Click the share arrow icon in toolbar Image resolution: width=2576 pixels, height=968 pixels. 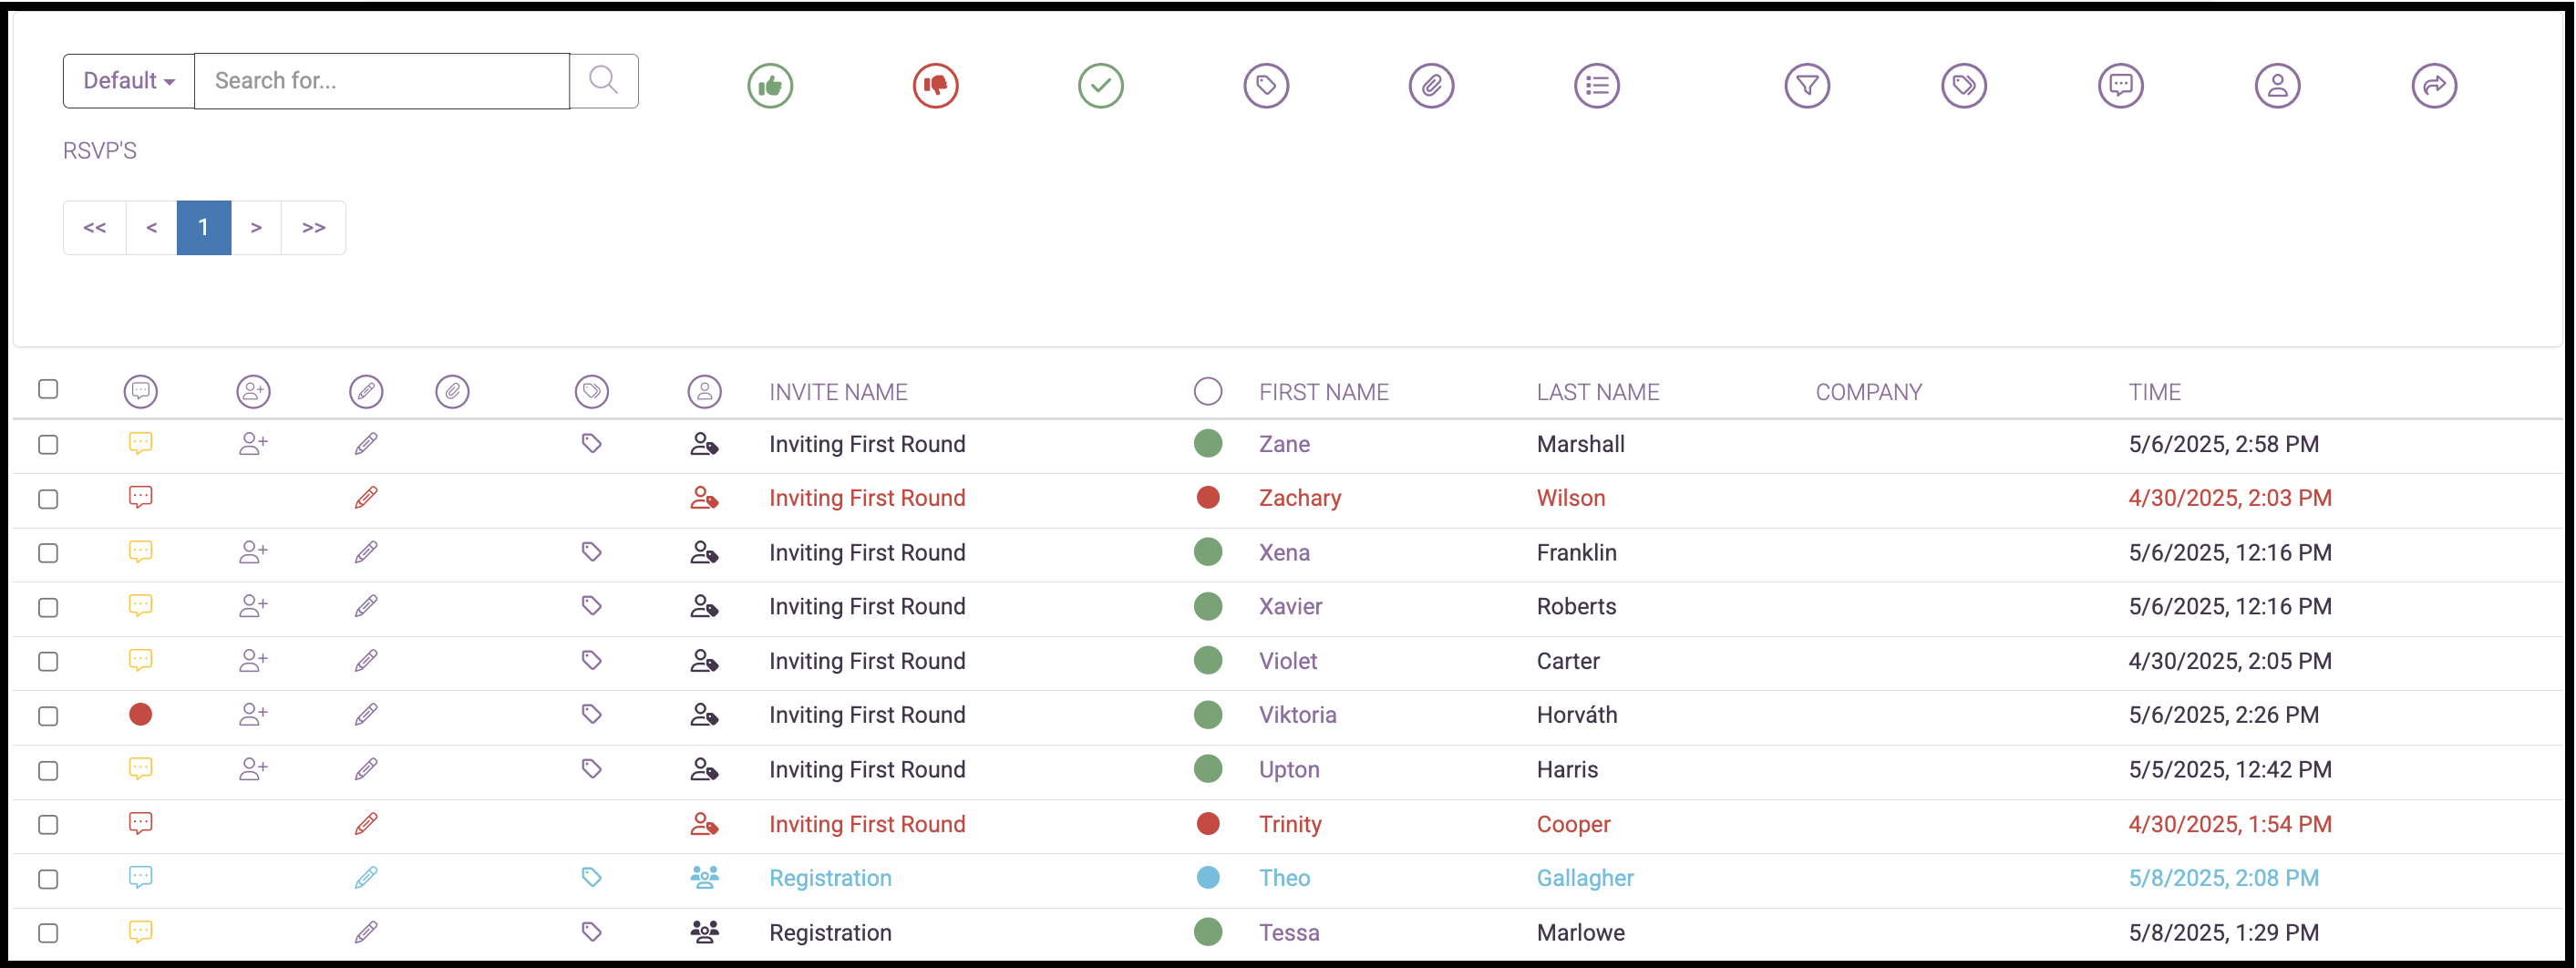(2433, 85)
